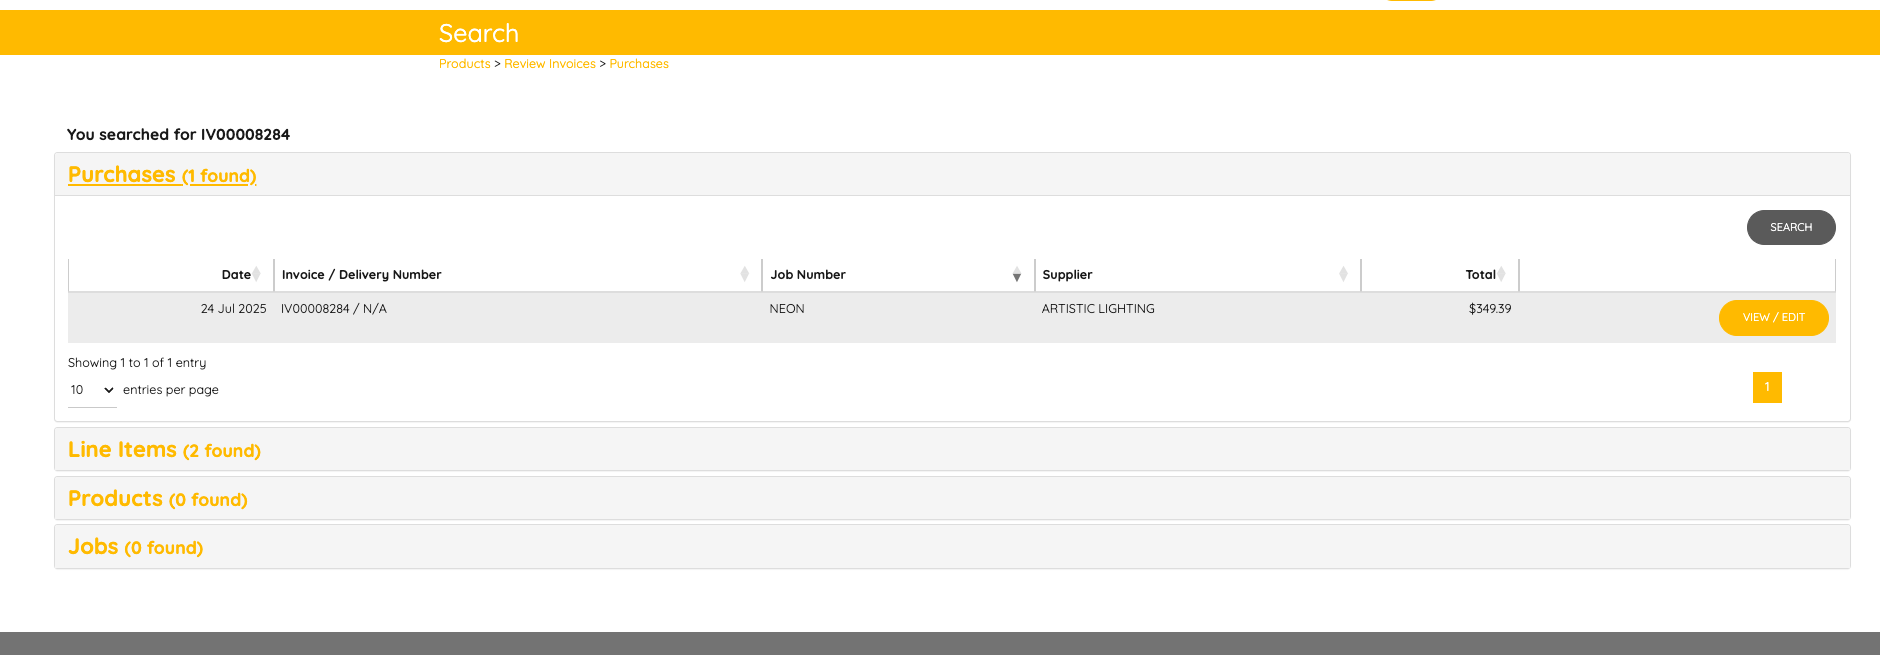Open the entries per page dropdown
This screenshot has height=655, width=1880.
coord(92,390)
